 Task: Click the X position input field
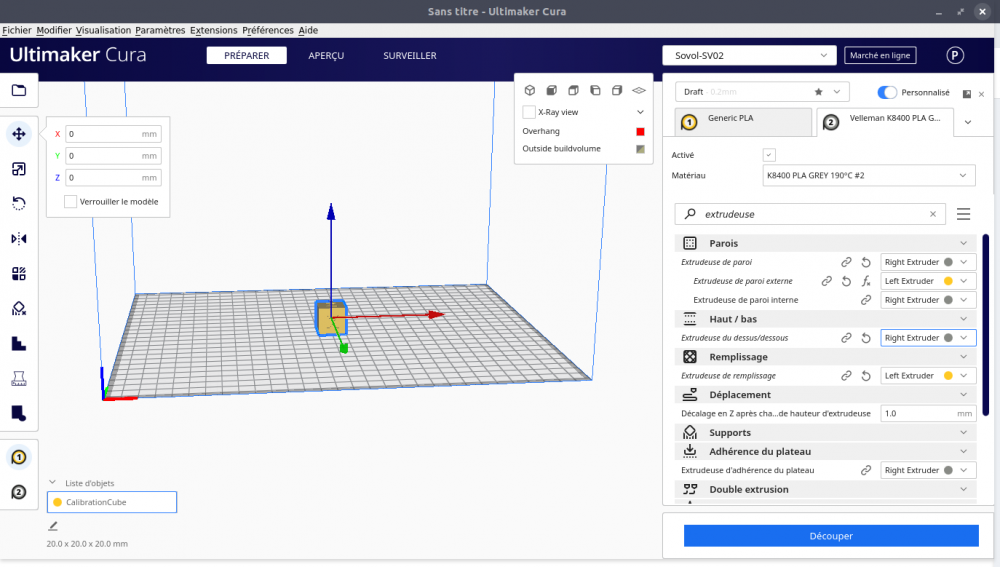click(114, 134)
